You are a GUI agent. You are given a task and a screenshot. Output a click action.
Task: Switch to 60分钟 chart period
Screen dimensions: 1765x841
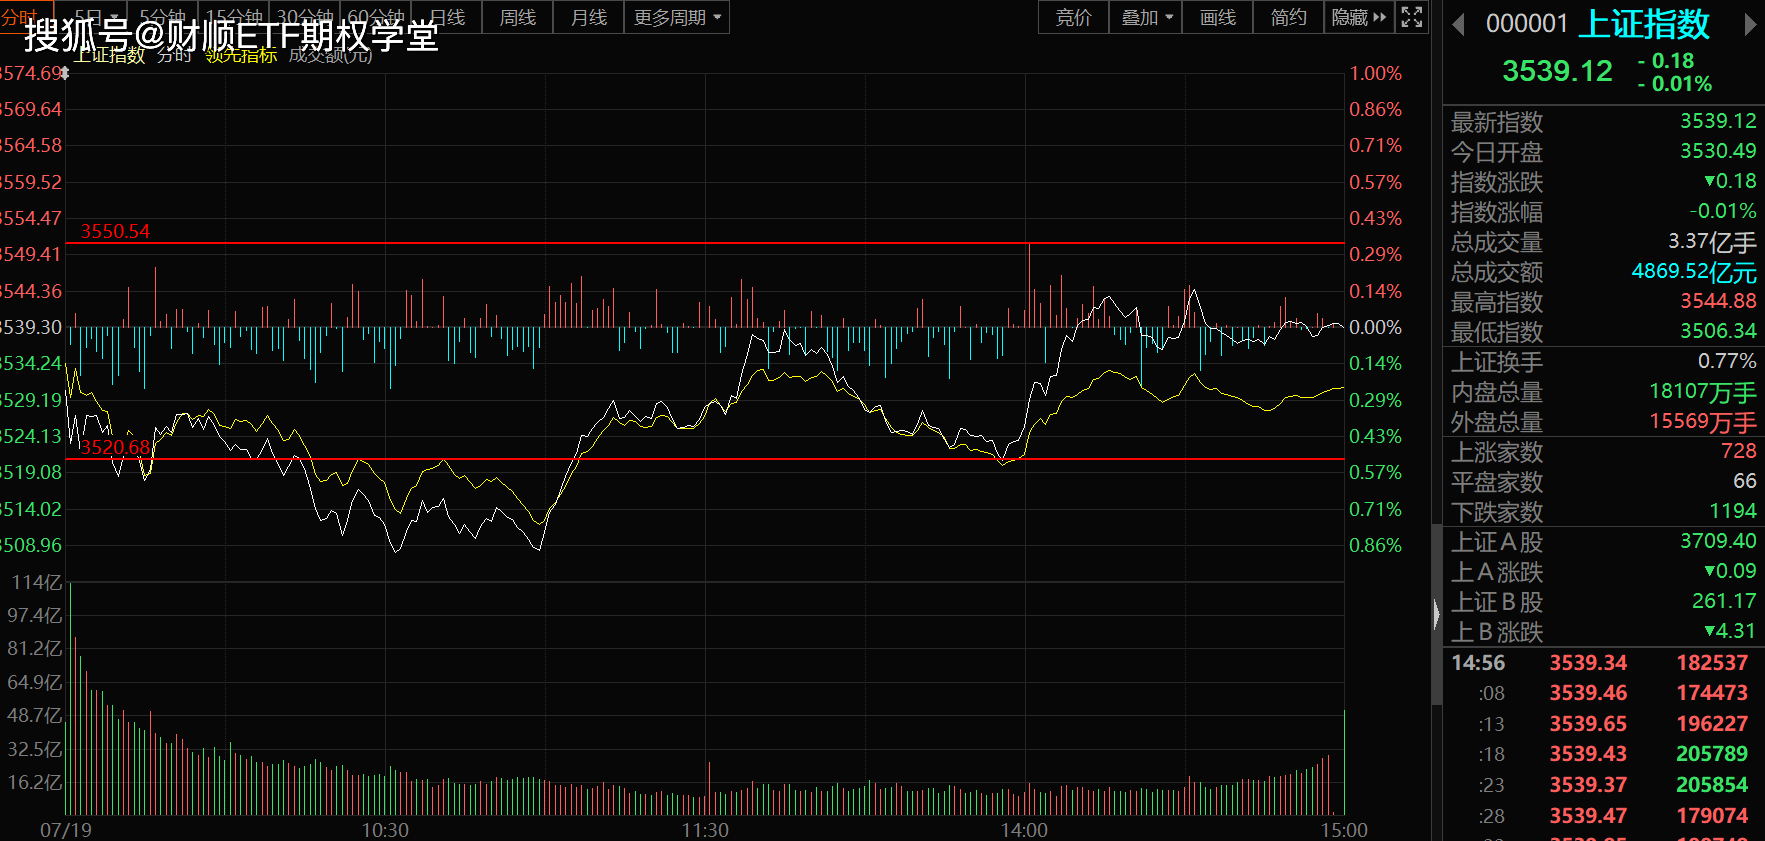point(375,17)
